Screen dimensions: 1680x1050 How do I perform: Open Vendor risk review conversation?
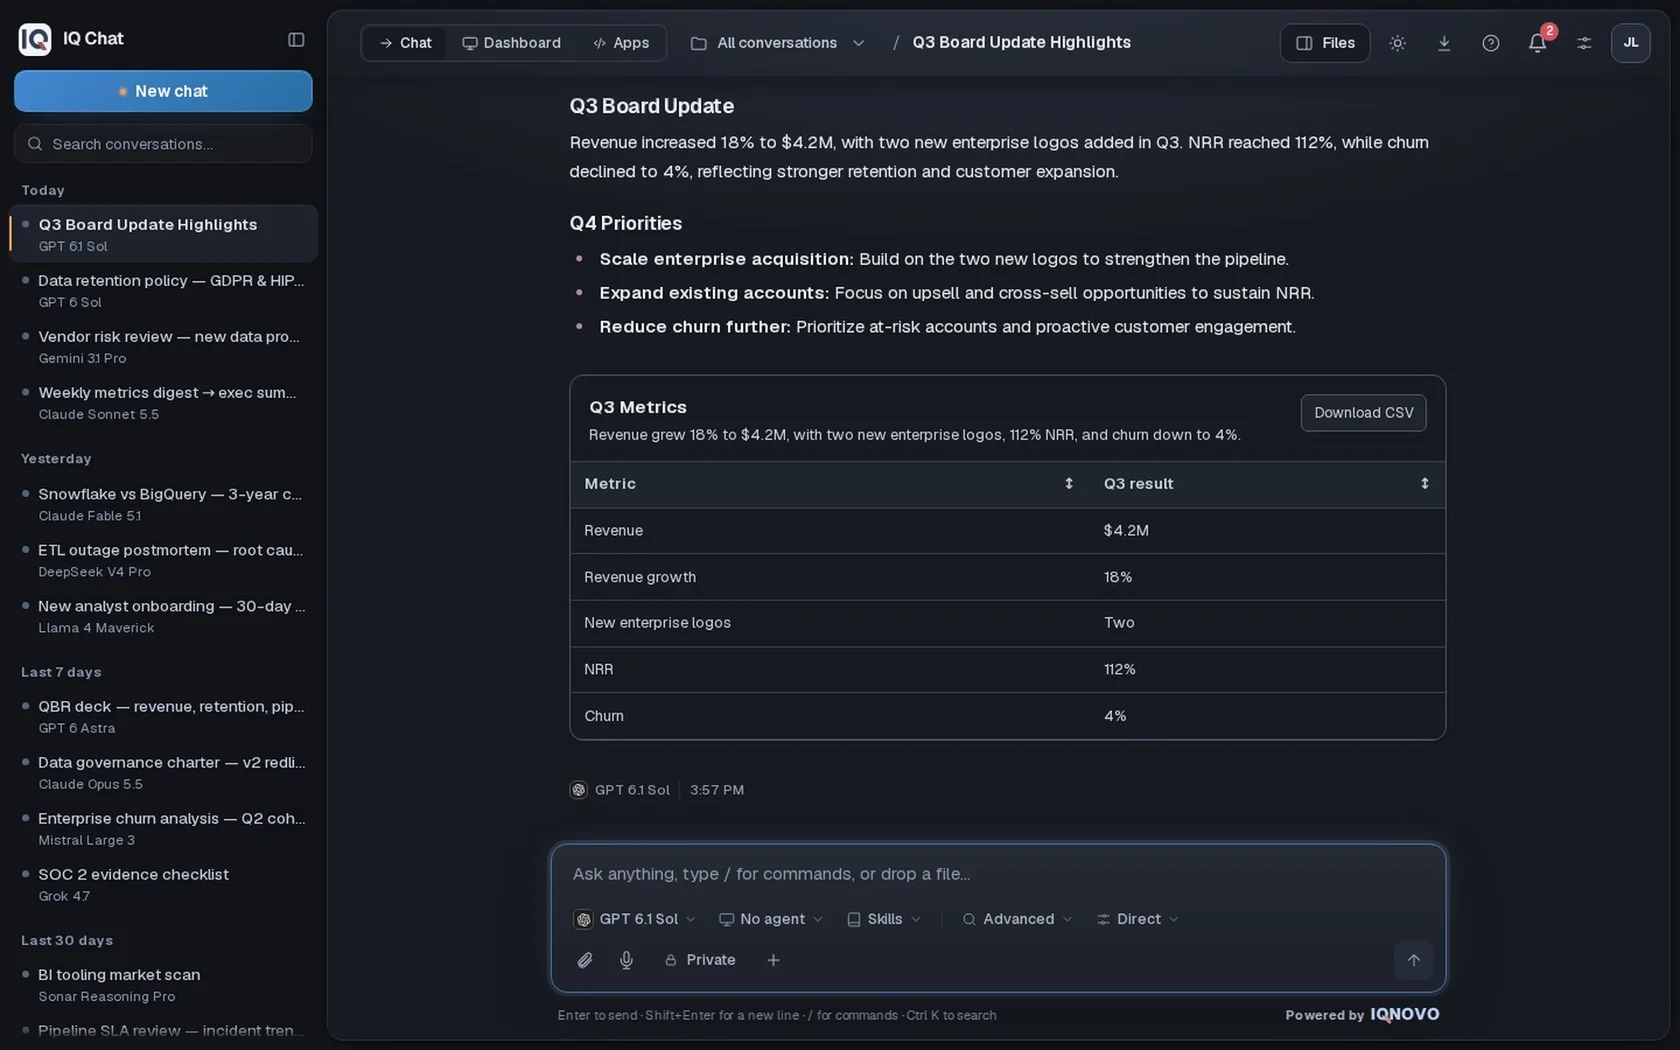(x=163, y=346)
